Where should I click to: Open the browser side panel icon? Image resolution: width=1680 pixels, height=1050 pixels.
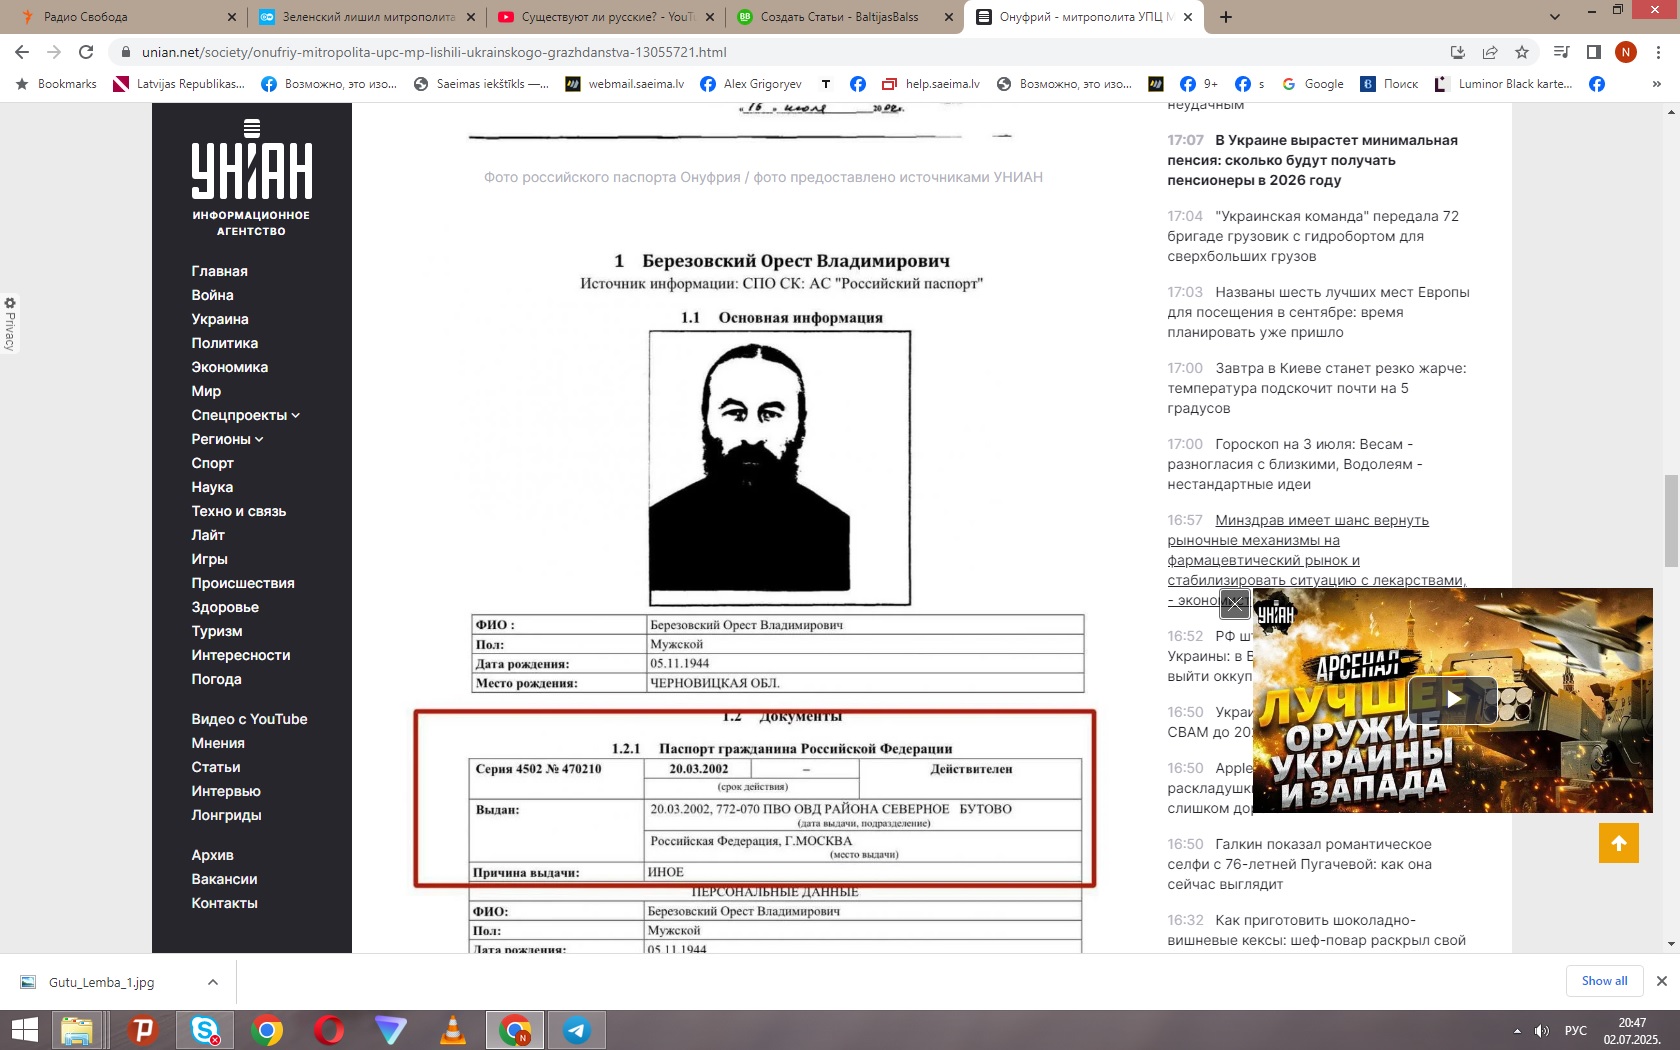point(1594,52)
